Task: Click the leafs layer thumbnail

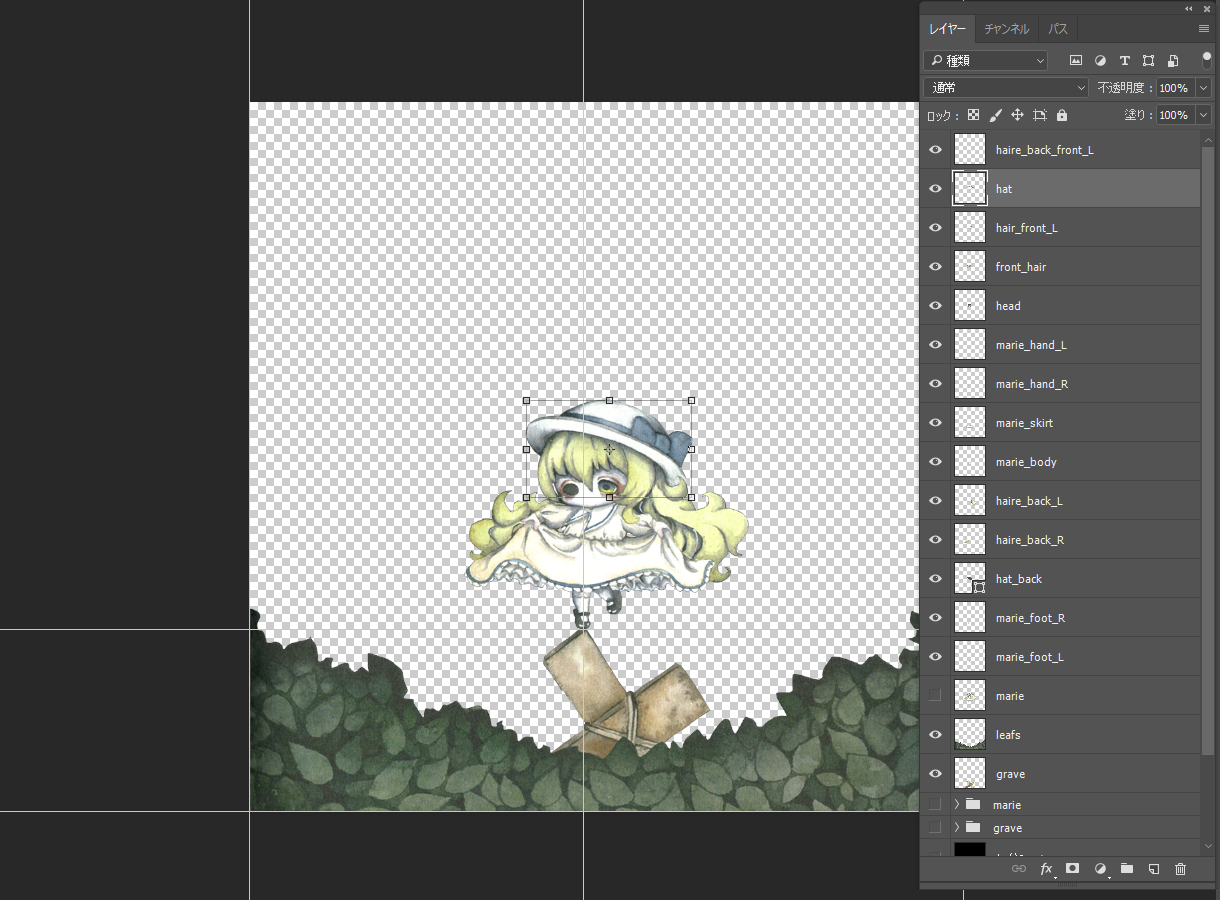Action: coord(970,735)
